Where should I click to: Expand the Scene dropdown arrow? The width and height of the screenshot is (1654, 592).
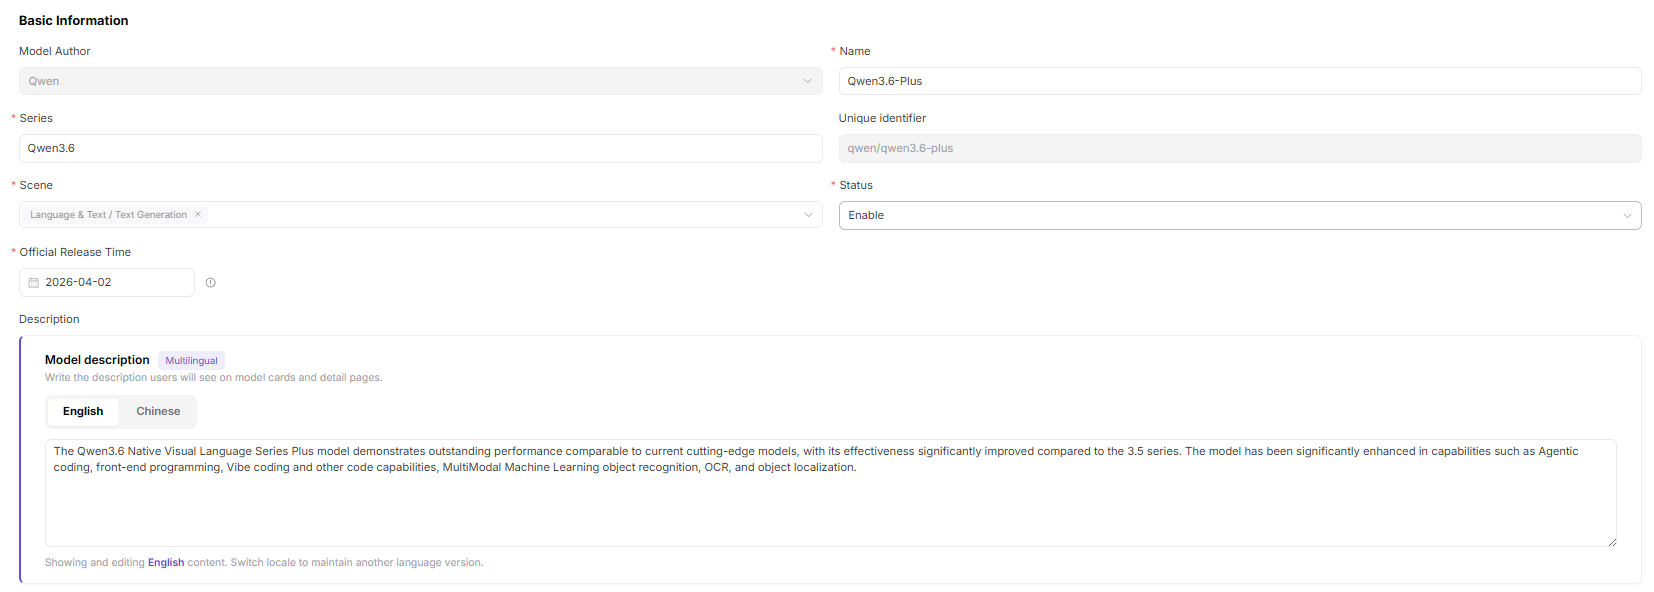[808, 215]
